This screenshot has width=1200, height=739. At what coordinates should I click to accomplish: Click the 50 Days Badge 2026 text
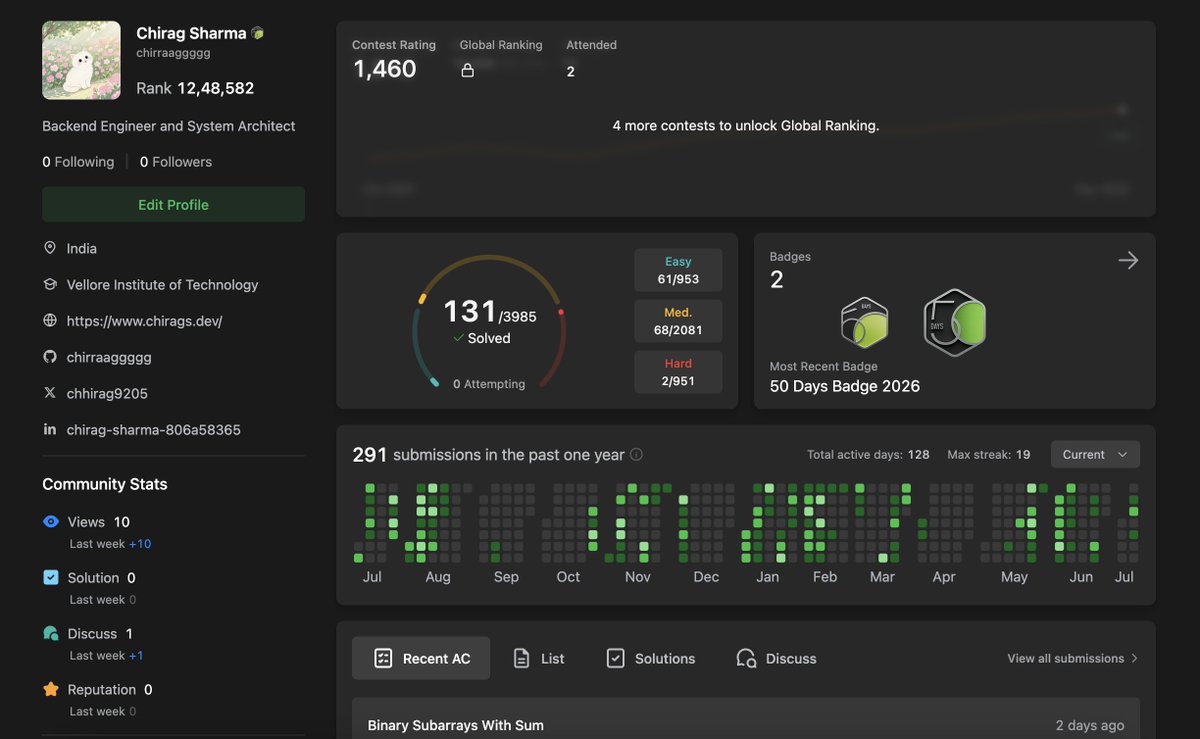click(x=845, y=385)
